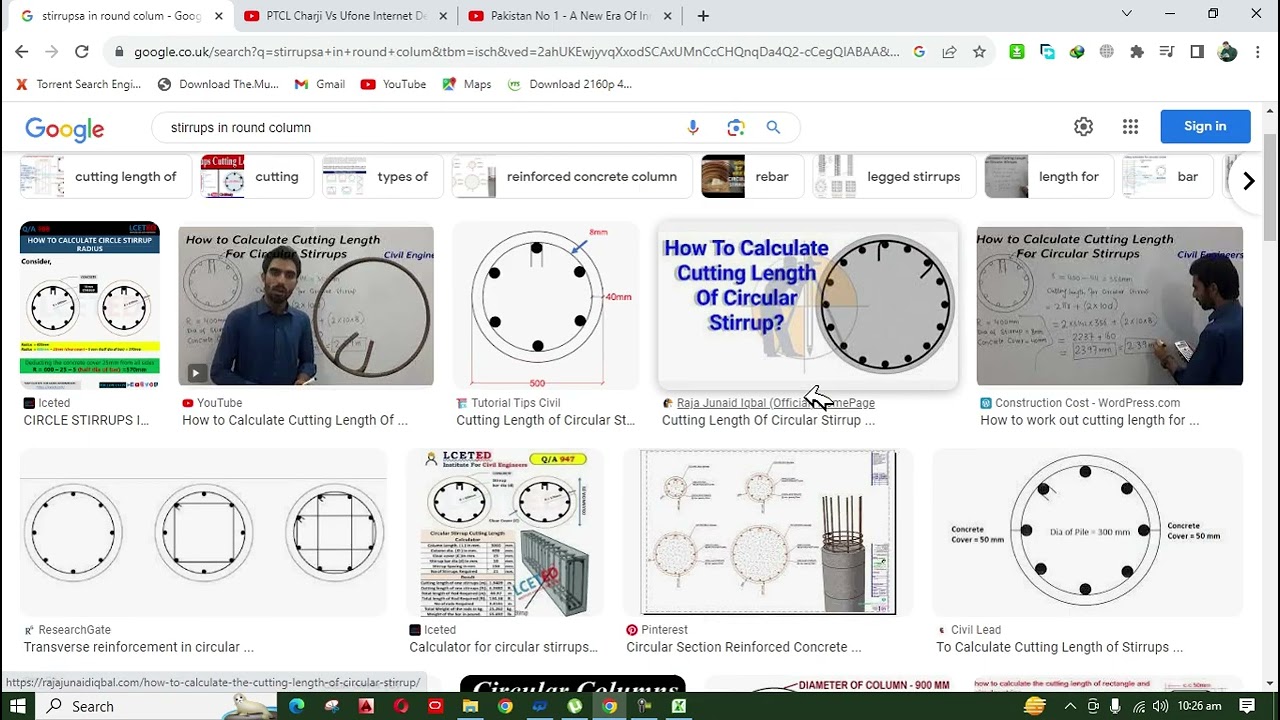This screenshot has height=720, width=1280.
Task: Close the PTCL Charji Vs Ufone tab
Action: 443,16
